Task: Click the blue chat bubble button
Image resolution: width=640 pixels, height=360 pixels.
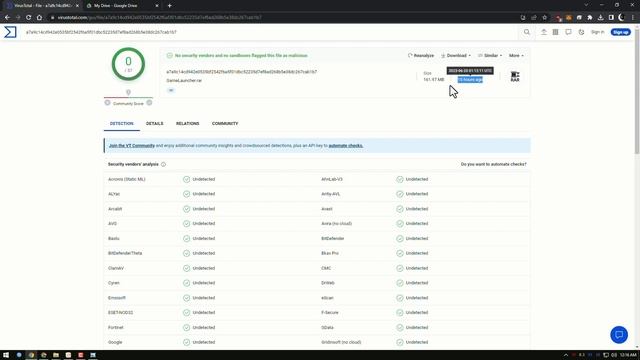Action: [619, 335]
